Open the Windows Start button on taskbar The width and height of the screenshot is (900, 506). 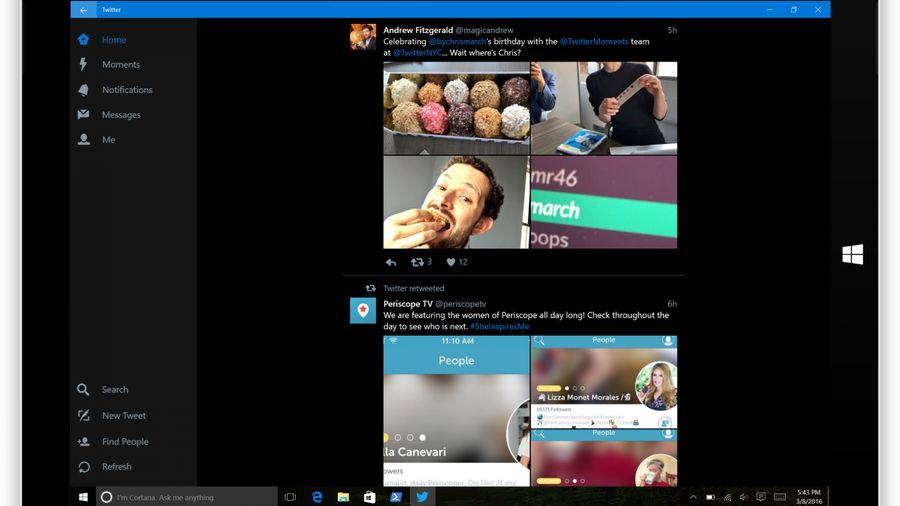83,497
